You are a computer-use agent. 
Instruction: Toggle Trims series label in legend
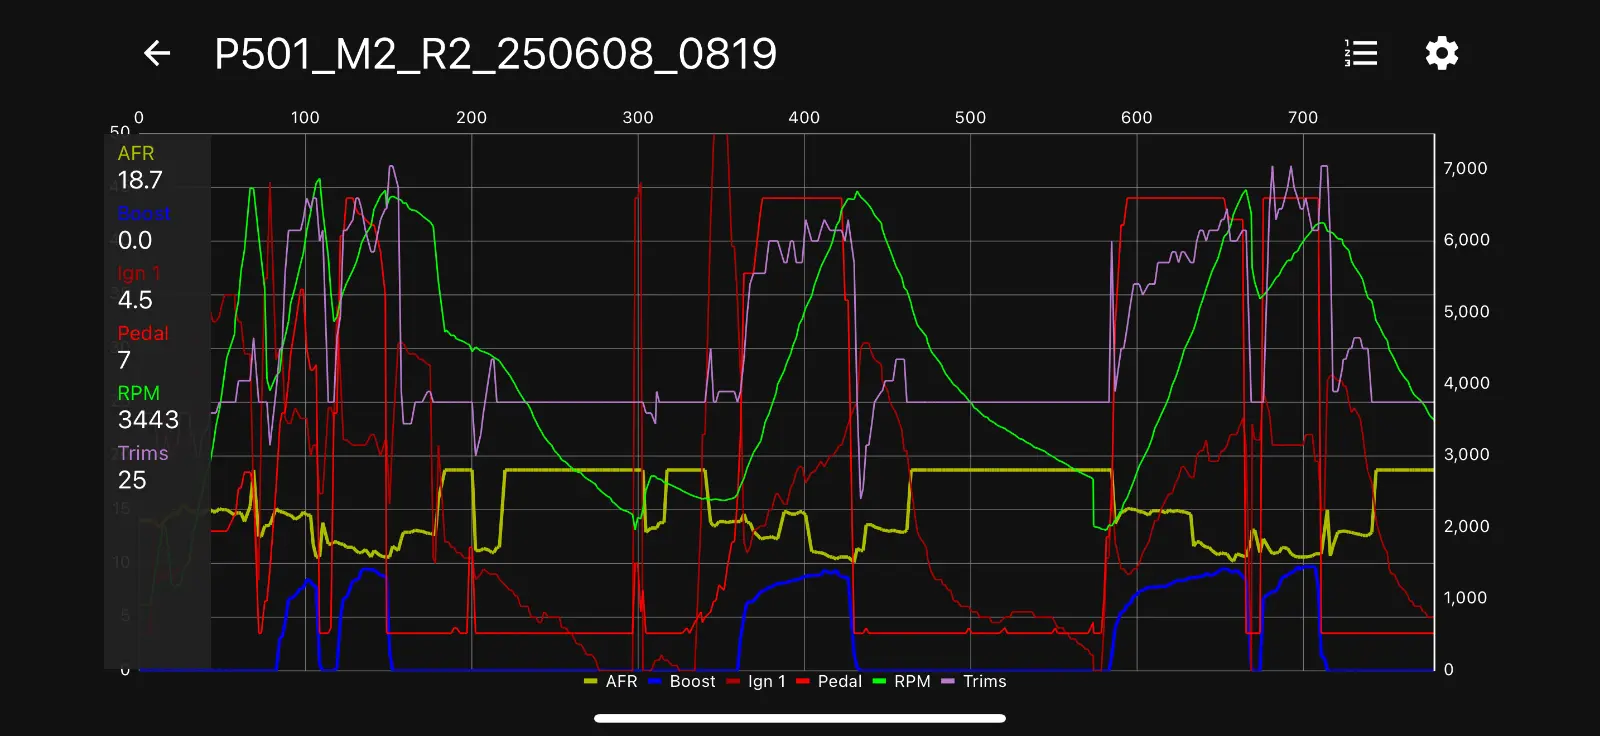point(984,681)
